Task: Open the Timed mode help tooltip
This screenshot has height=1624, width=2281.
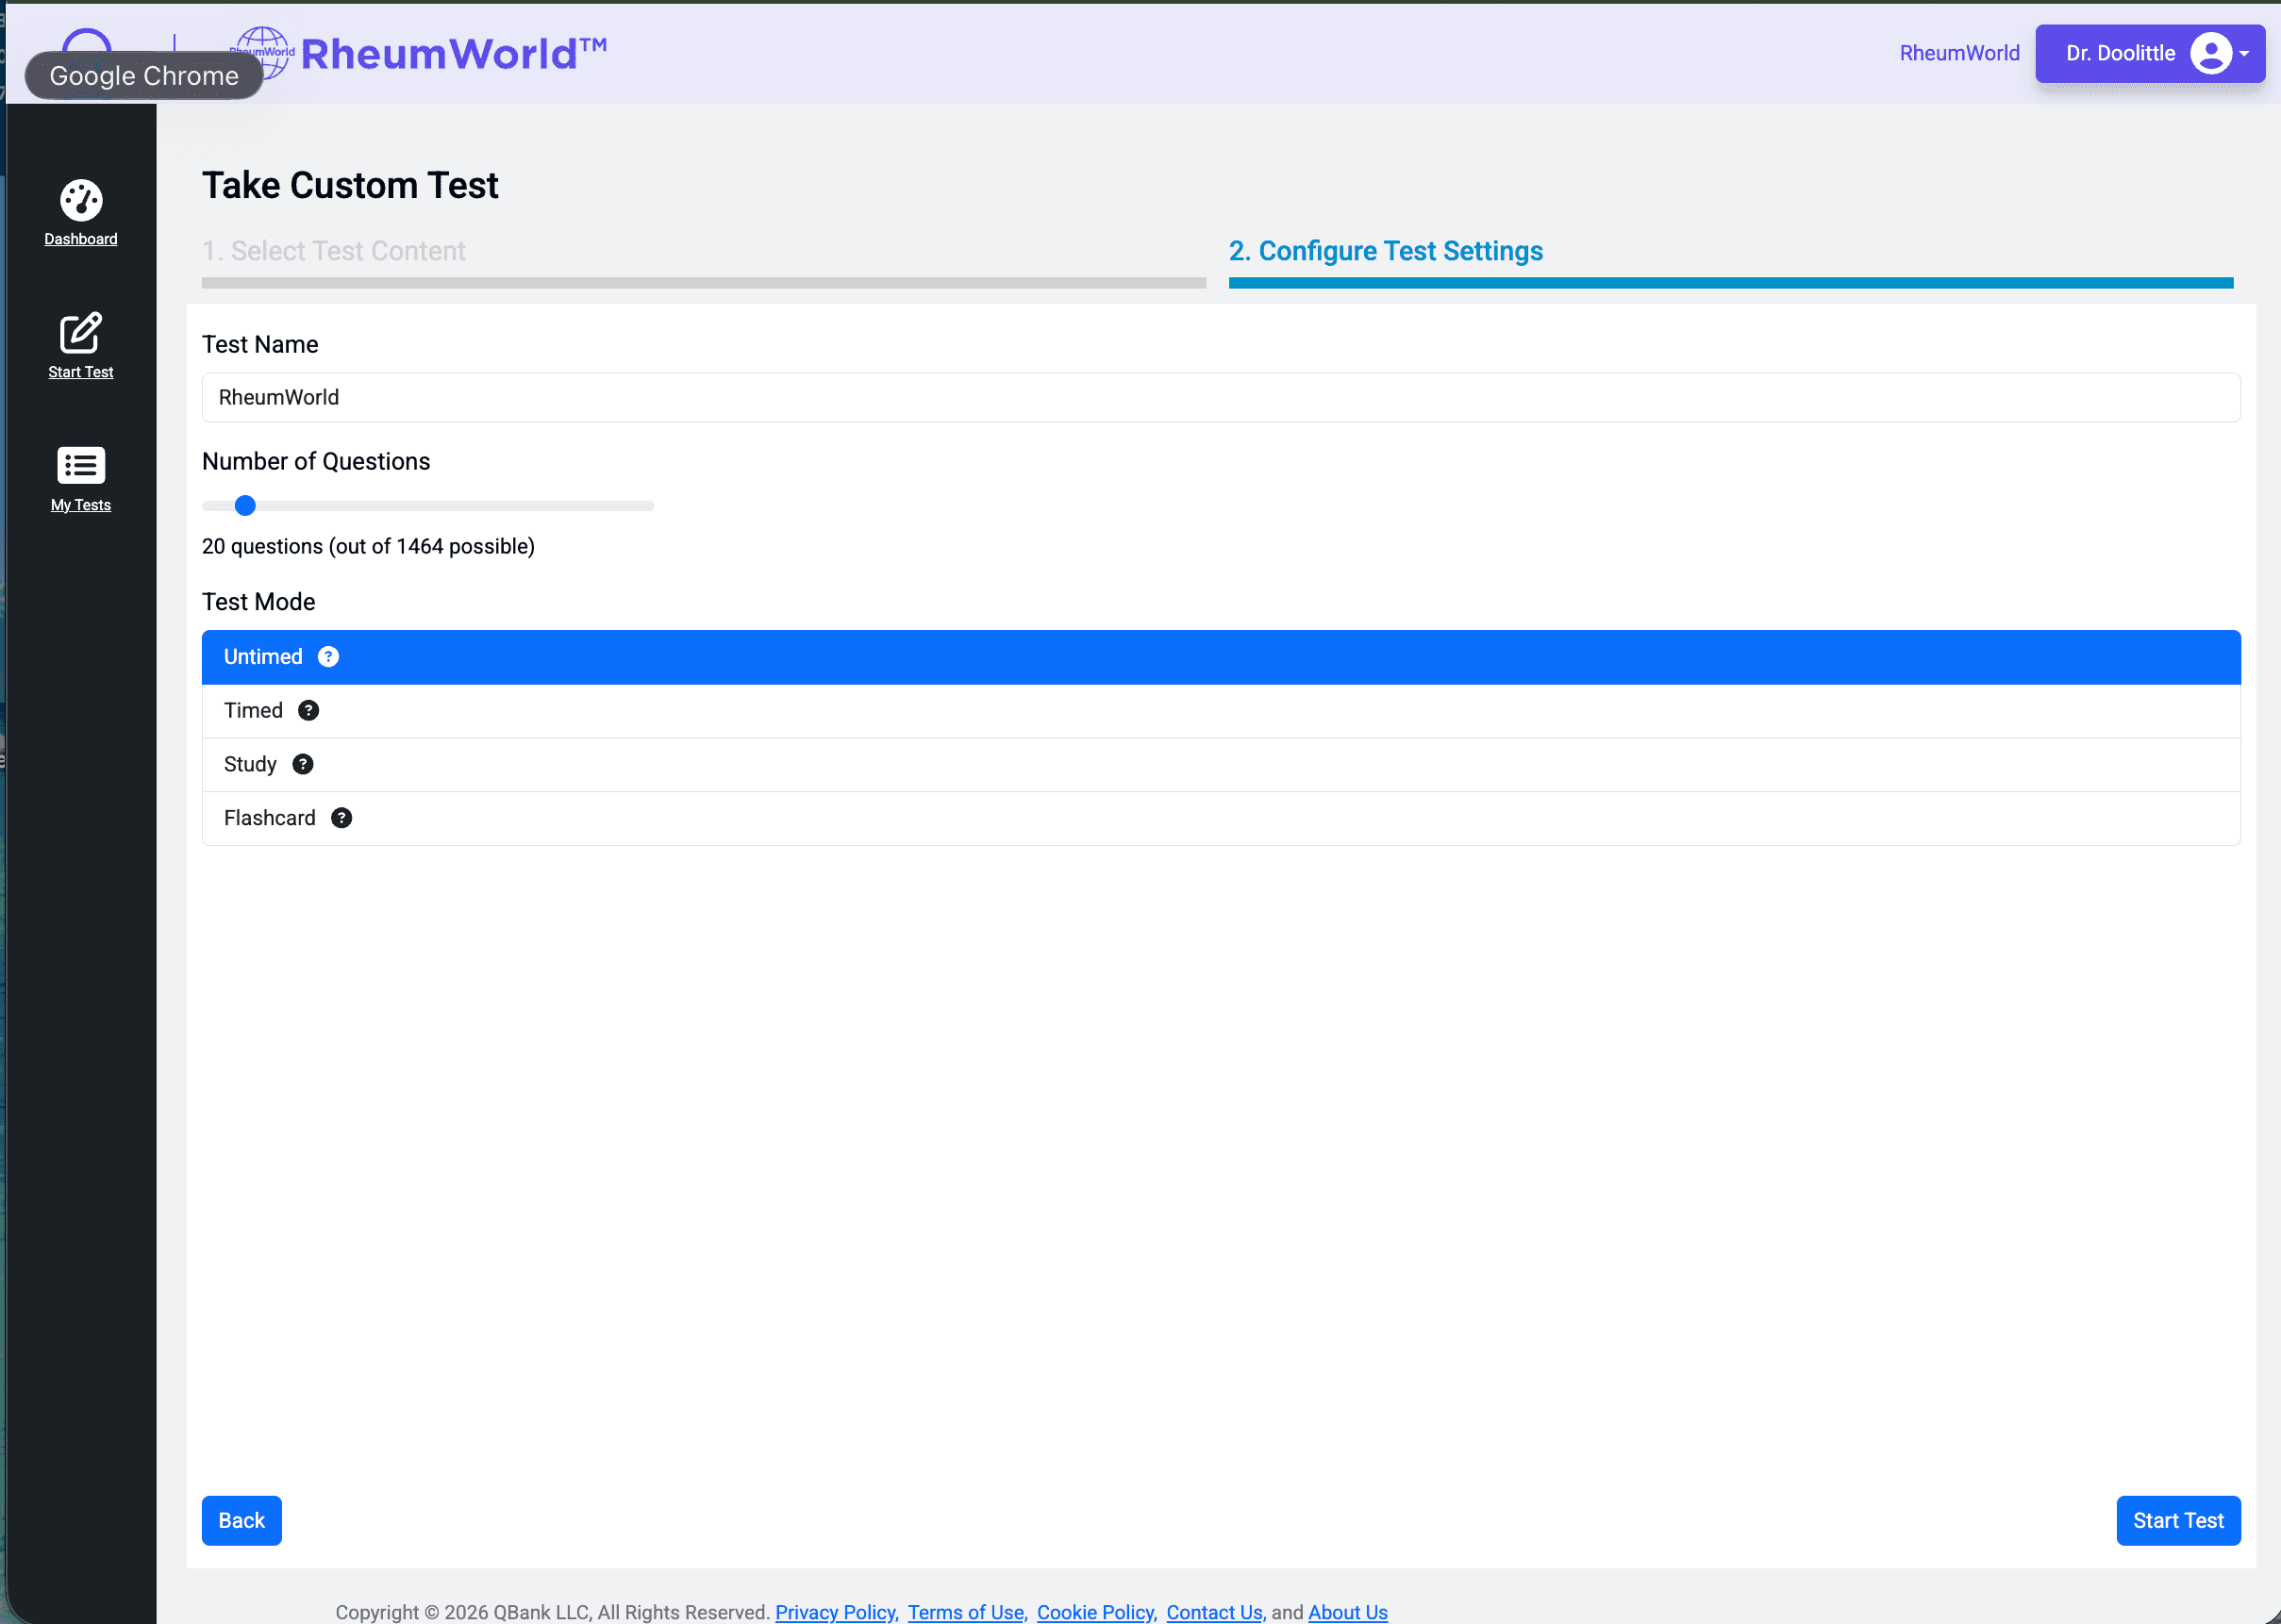Action: tap(309, 710)
